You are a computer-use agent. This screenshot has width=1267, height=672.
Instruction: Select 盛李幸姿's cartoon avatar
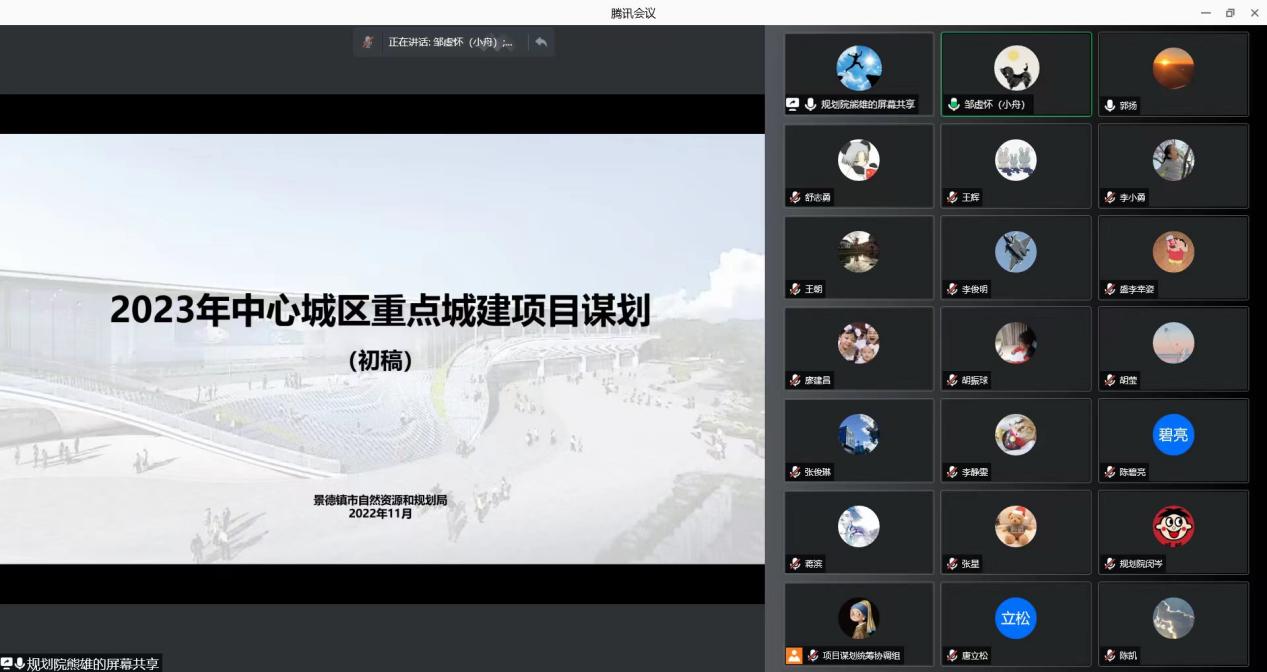[1173, 252]
